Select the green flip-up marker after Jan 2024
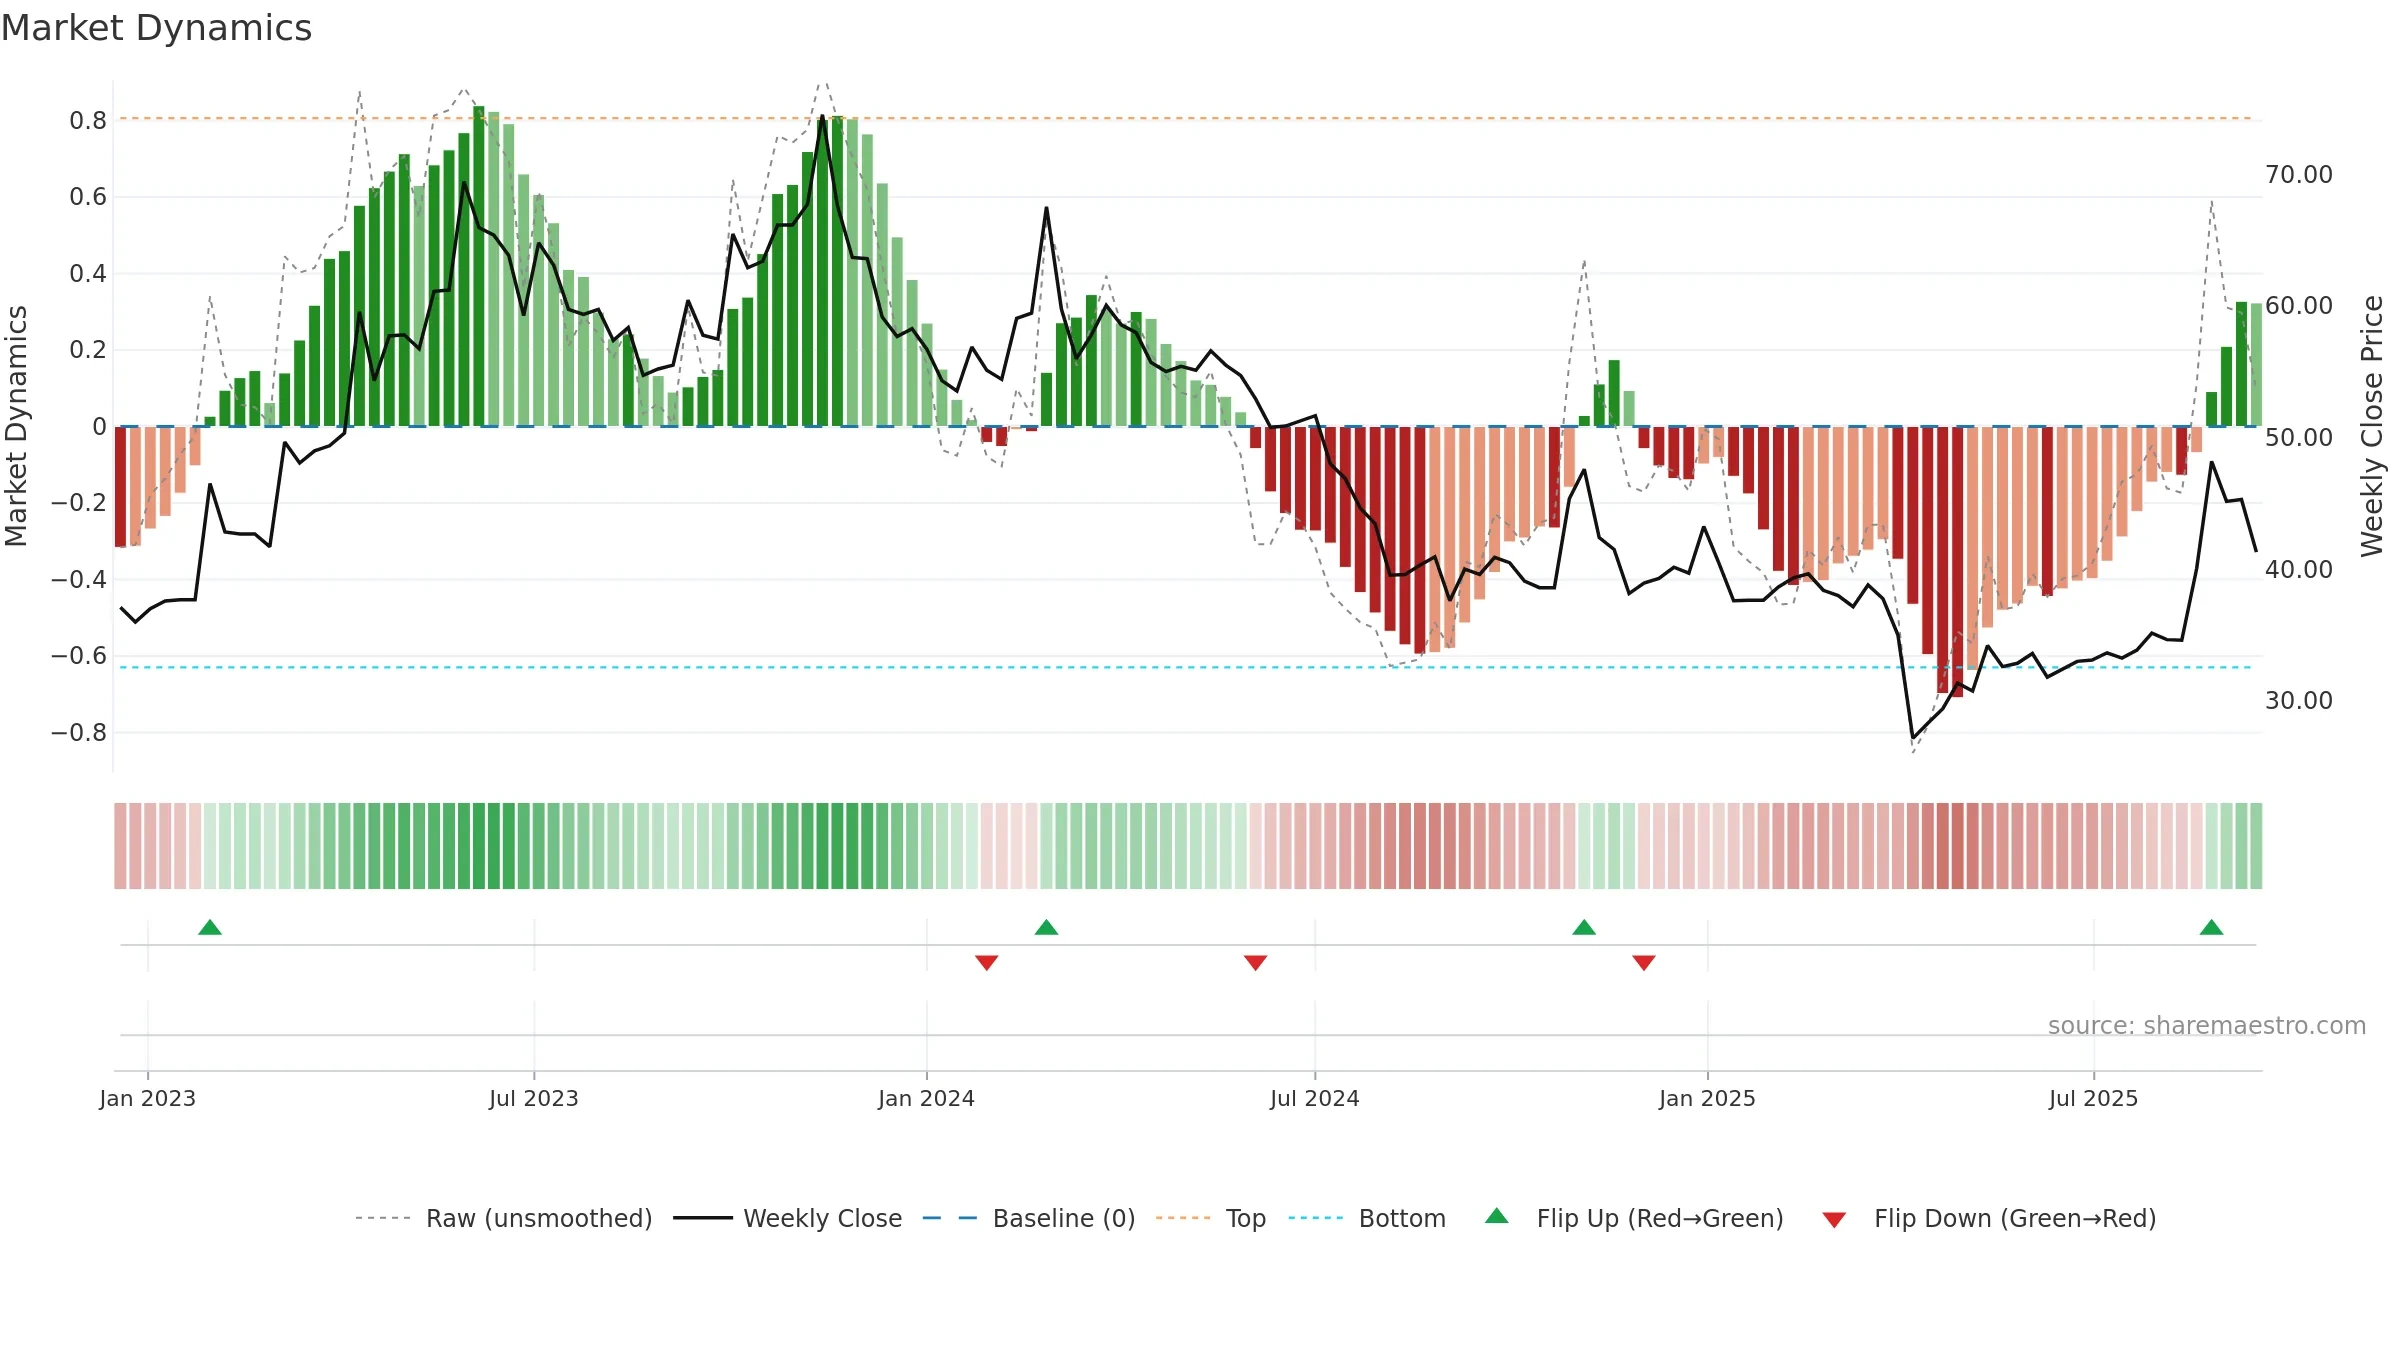The height and width of the screenshot is (1350, 2400). pos(1046,927)
